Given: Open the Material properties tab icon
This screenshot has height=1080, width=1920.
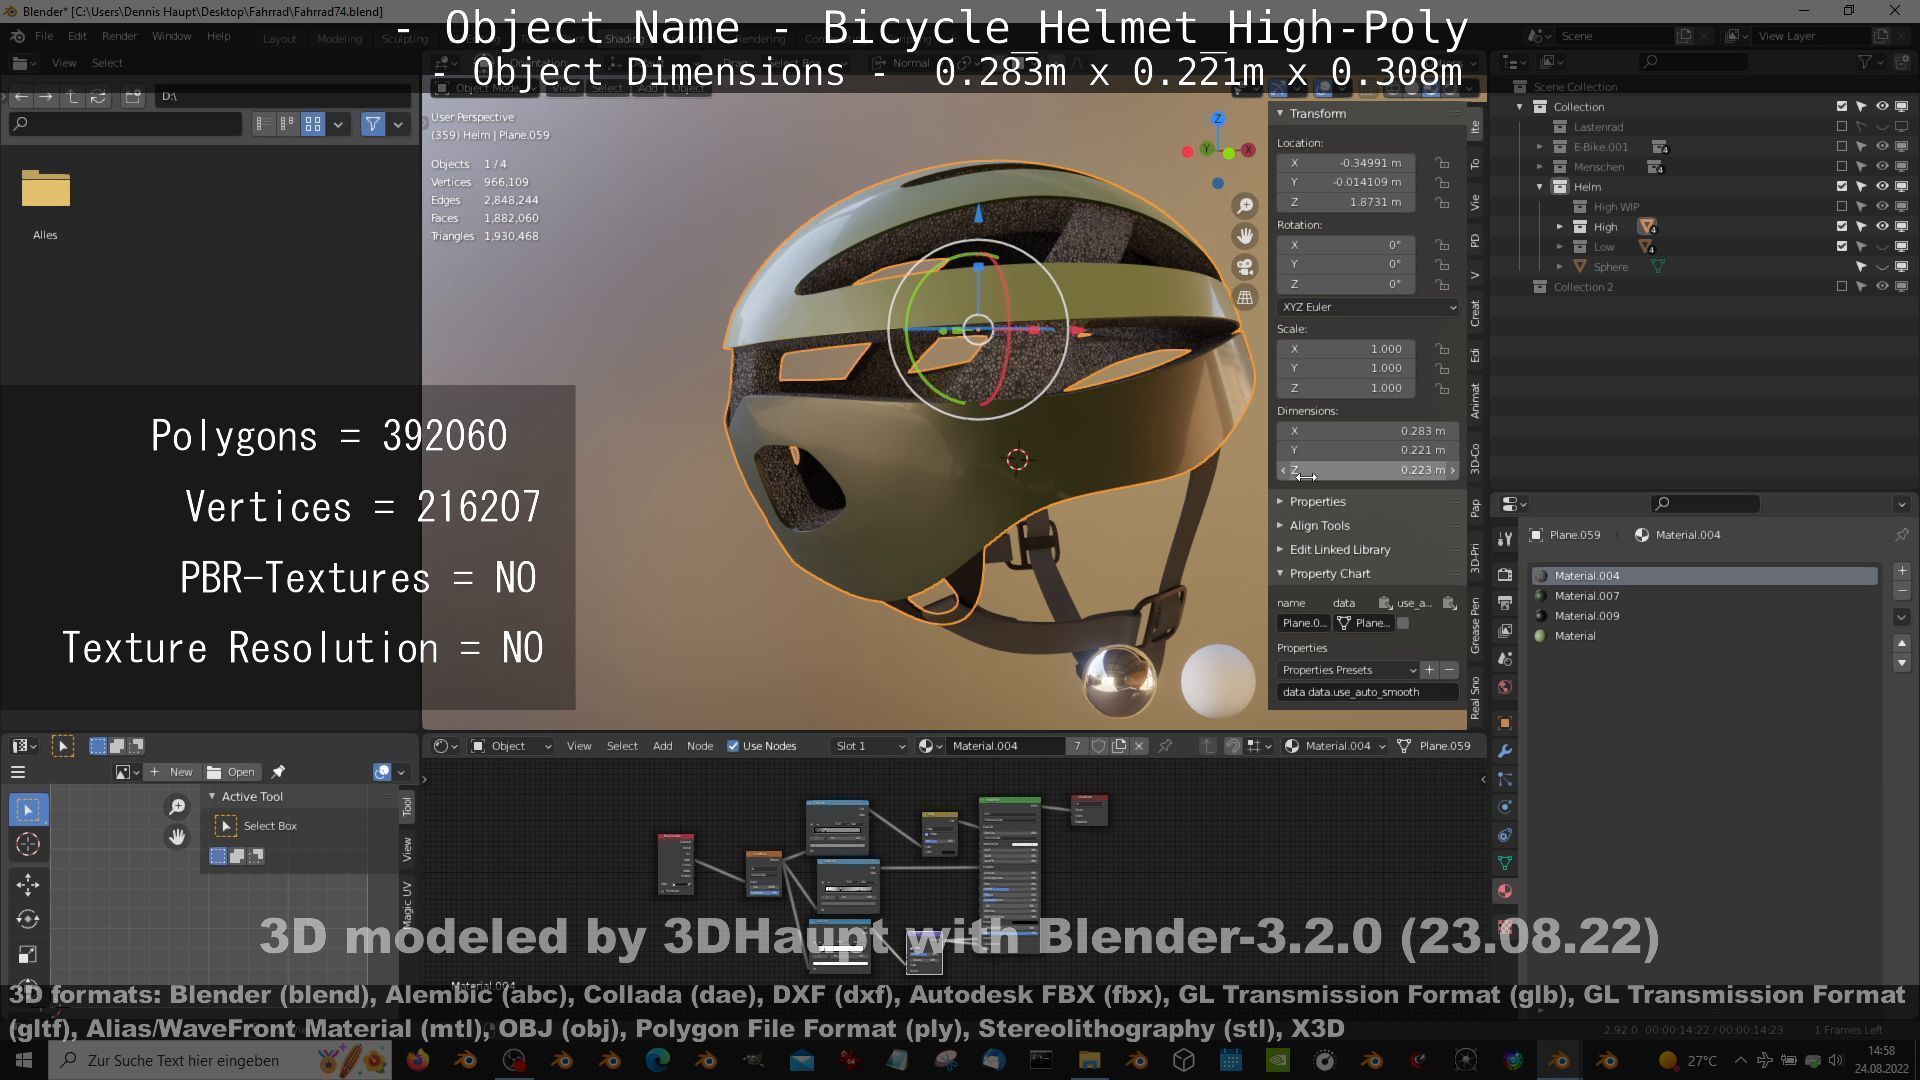Looking at the screenshot, I should coord(1505,891).
